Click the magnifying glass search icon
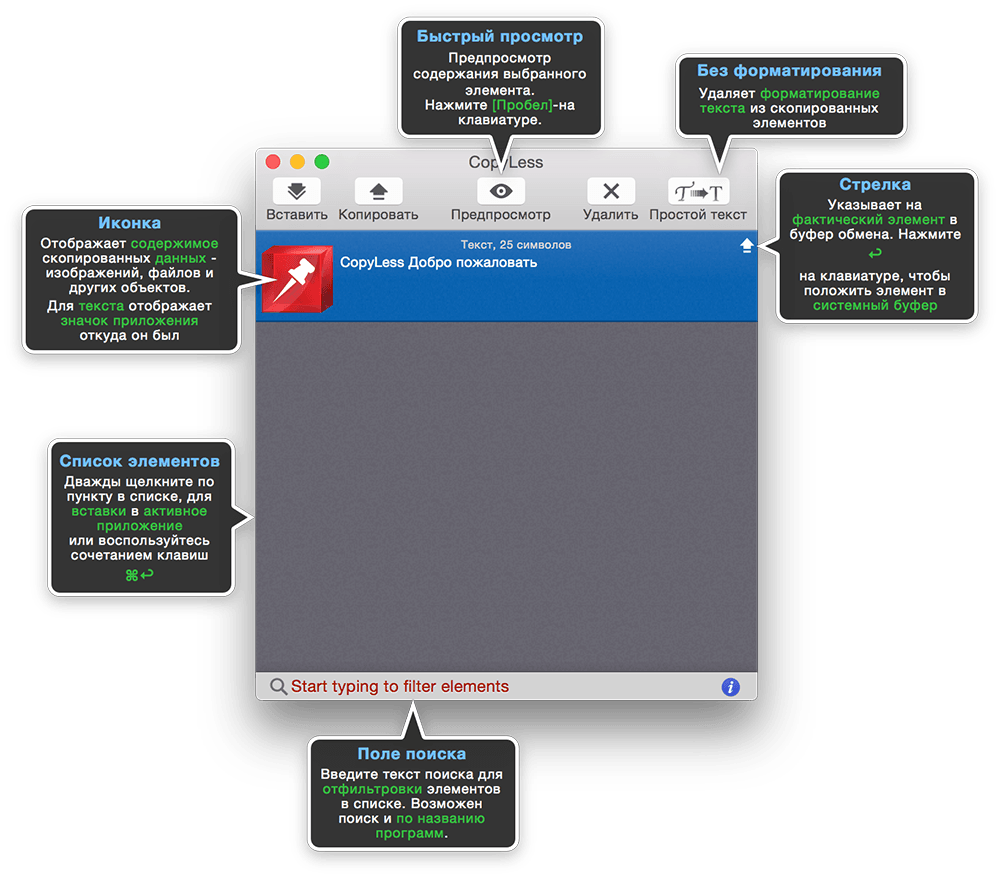The image size is (1000, 878). [x=278, y=687]
